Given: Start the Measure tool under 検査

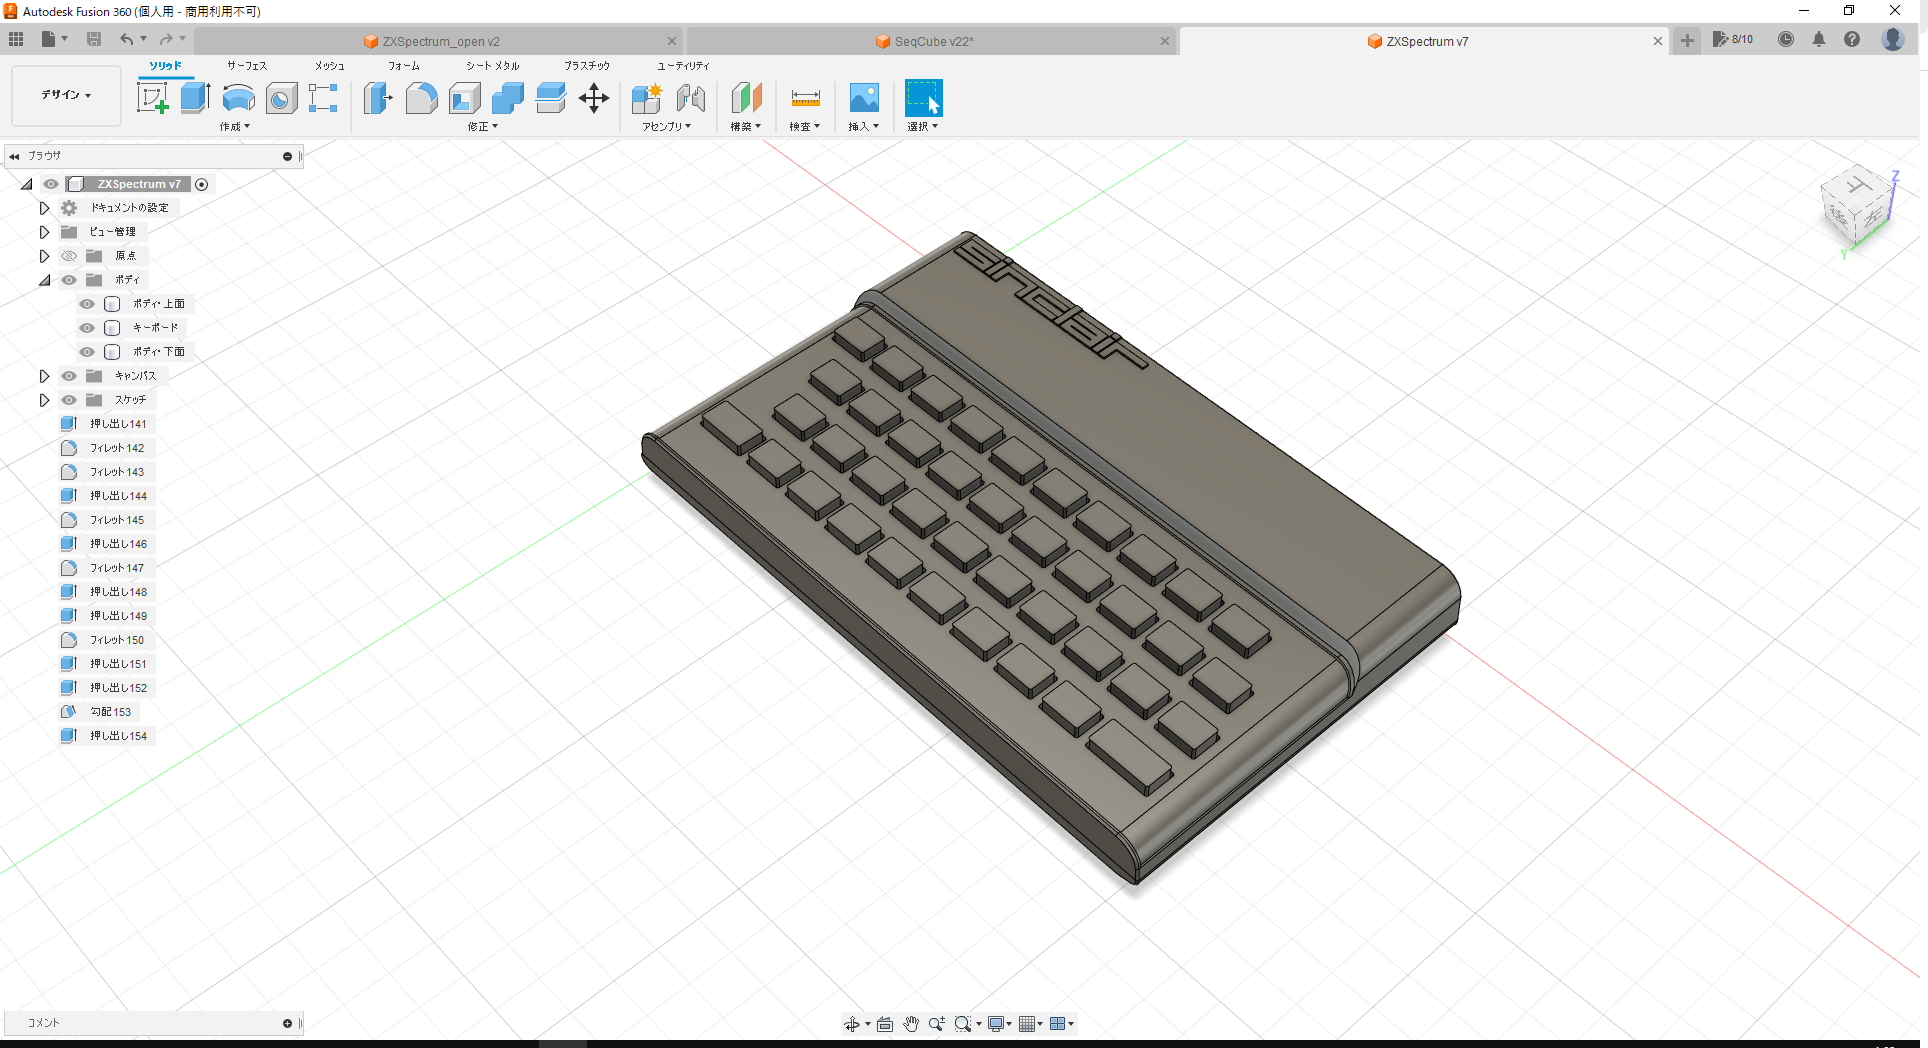Looking at the screenshot, I should [805, 98].
